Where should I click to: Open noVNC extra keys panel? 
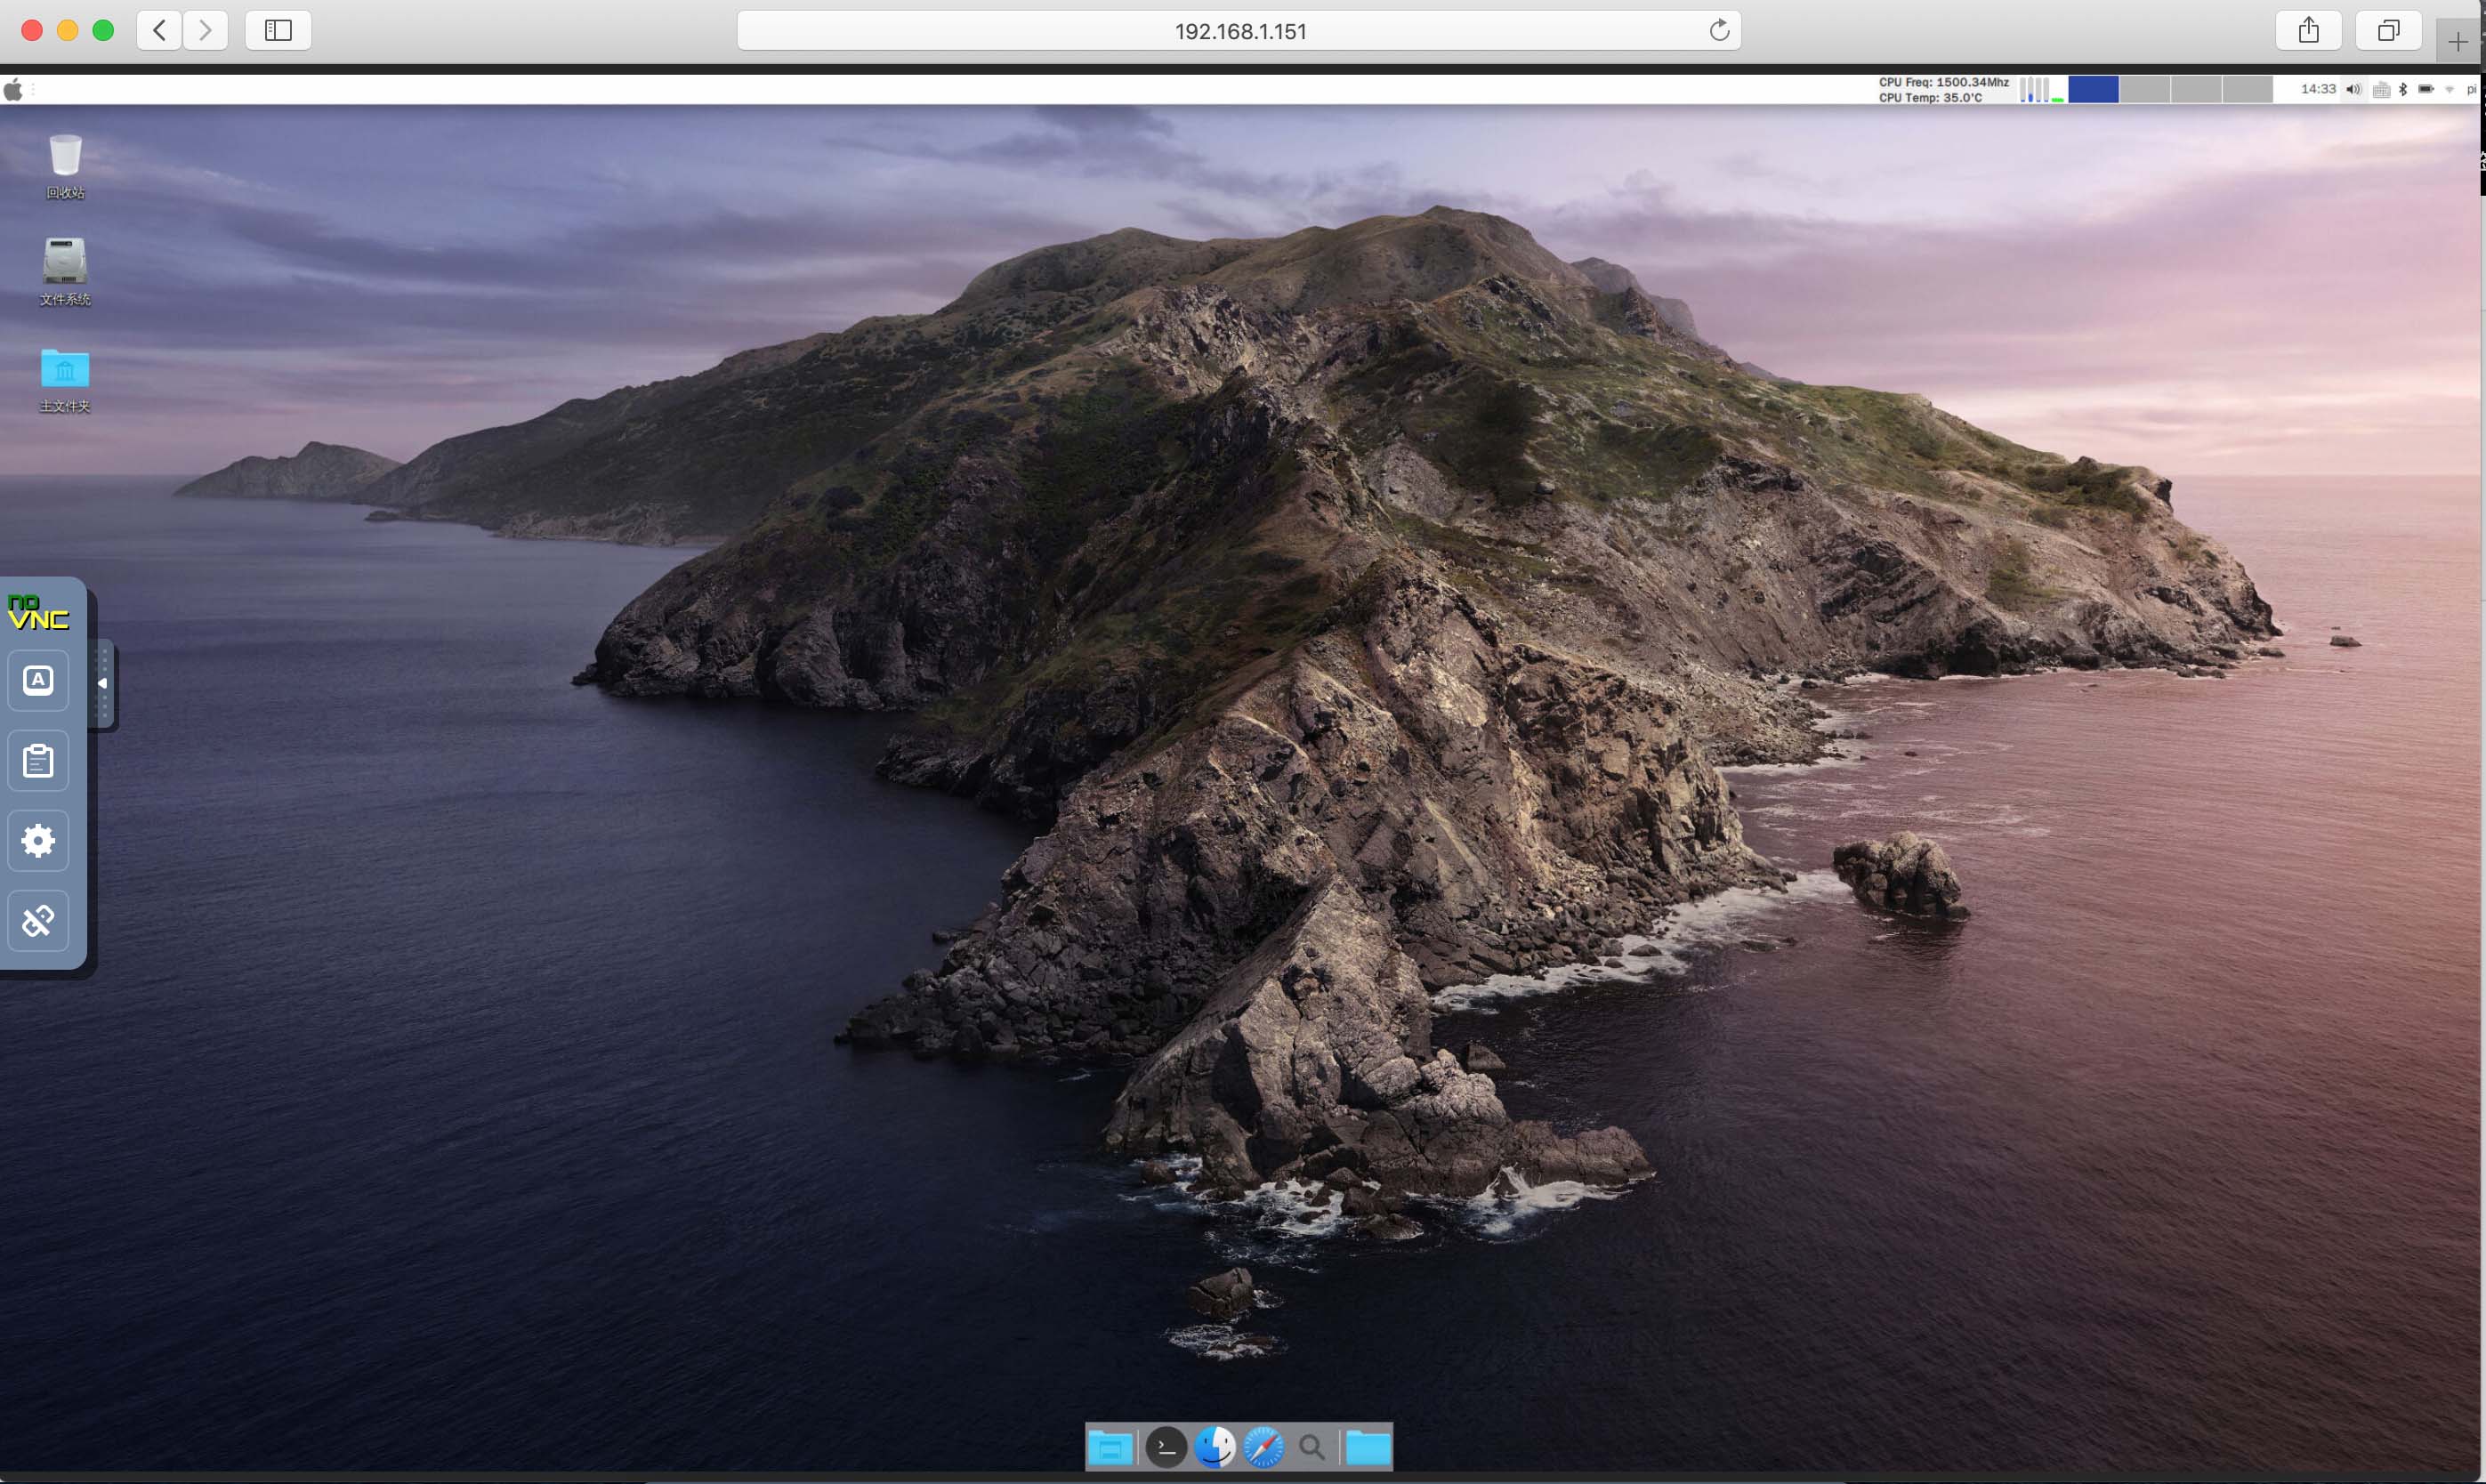tap(38, 681)
